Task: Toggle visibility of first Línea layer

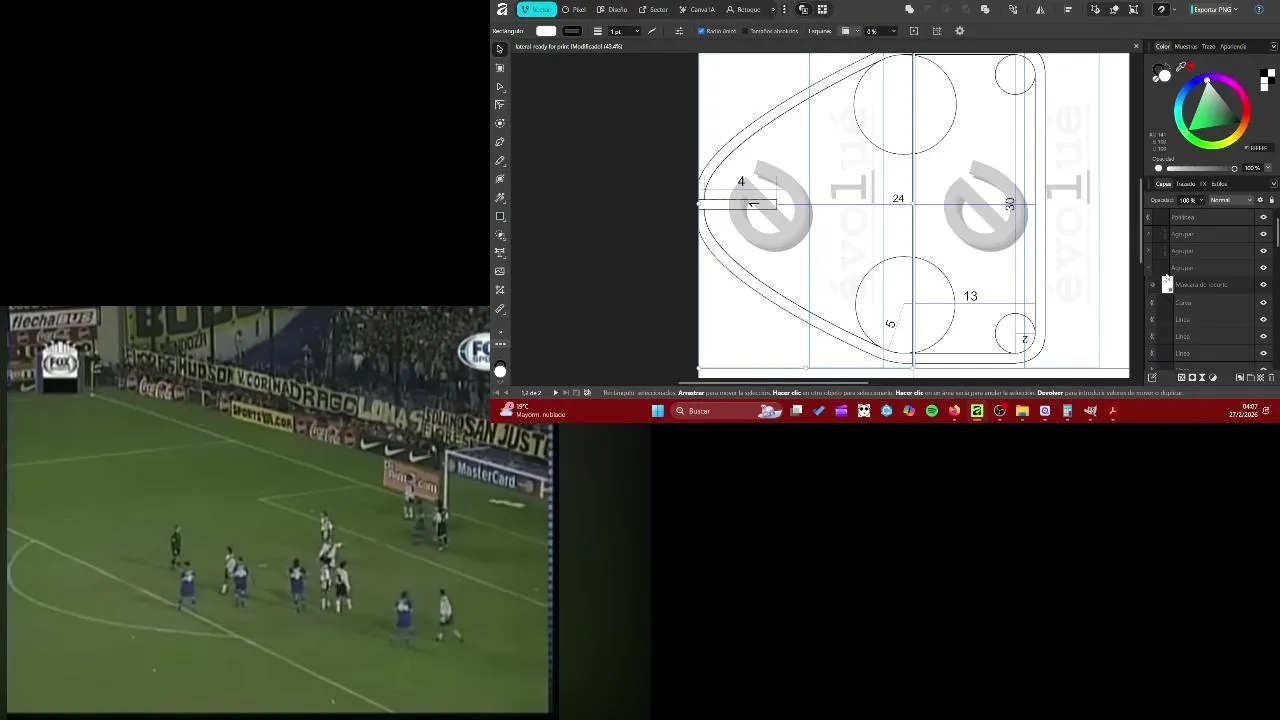Action: tap(1263, 319)
